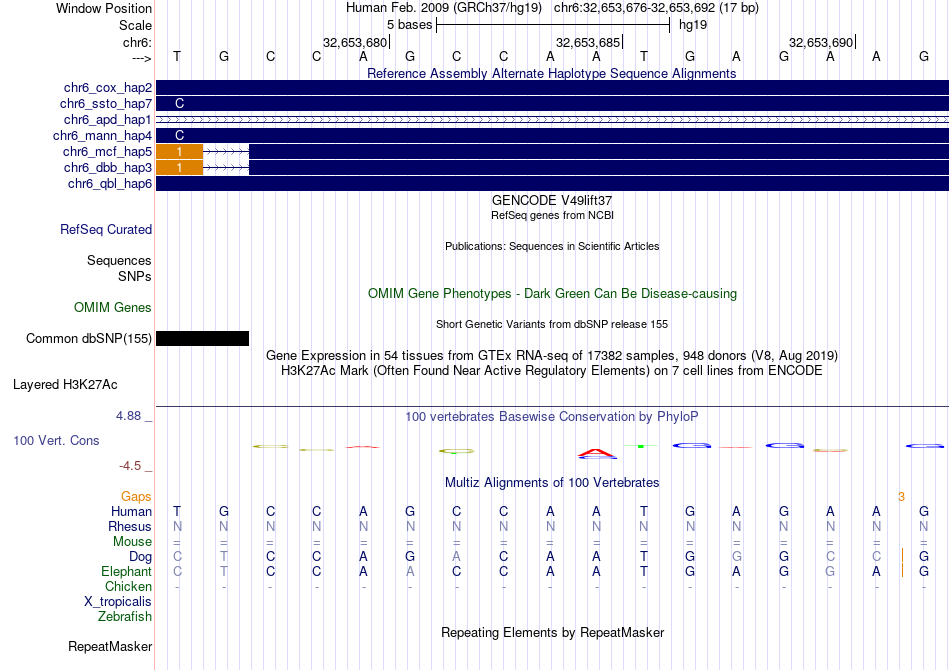Open the chr6_ssto_hap7 track label
The height and width of the screenshot is (670, 950).
[106, 104]
